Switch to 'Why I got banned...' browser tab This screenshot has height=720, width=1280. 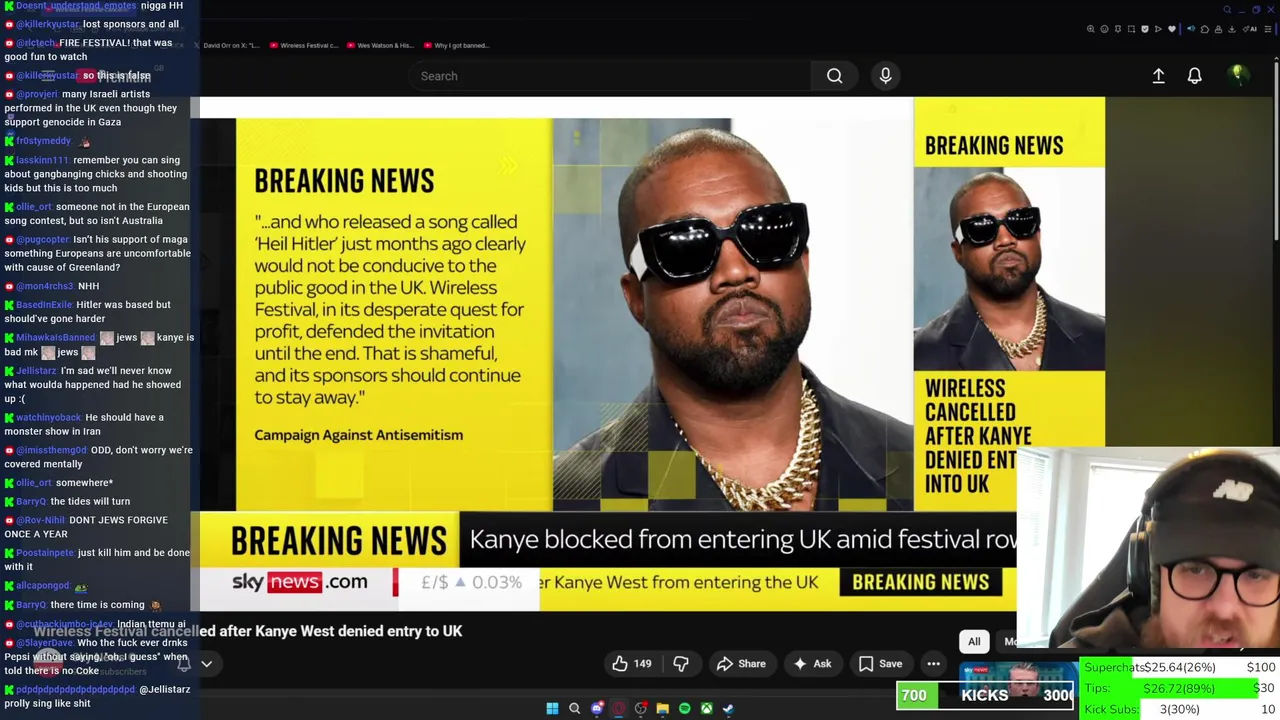click(456, 45)
